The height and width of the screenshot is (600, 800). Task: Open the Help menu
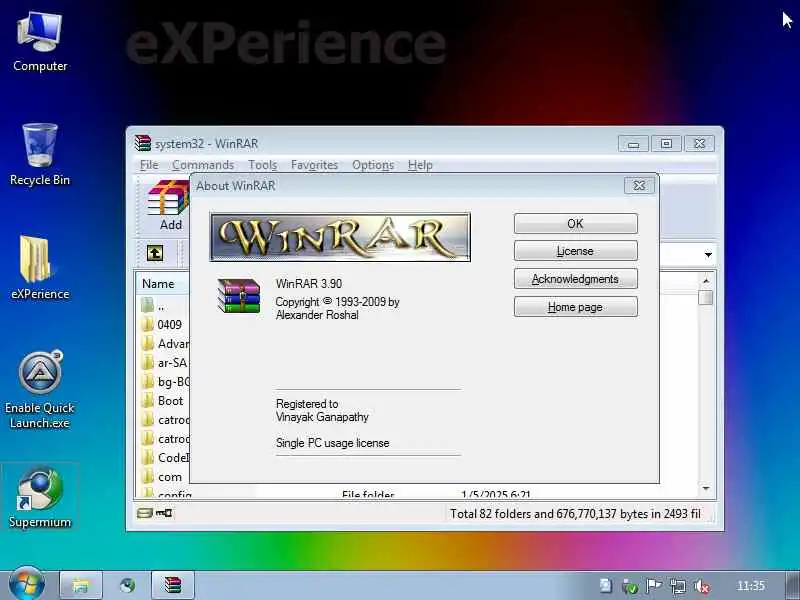(420, 165)
